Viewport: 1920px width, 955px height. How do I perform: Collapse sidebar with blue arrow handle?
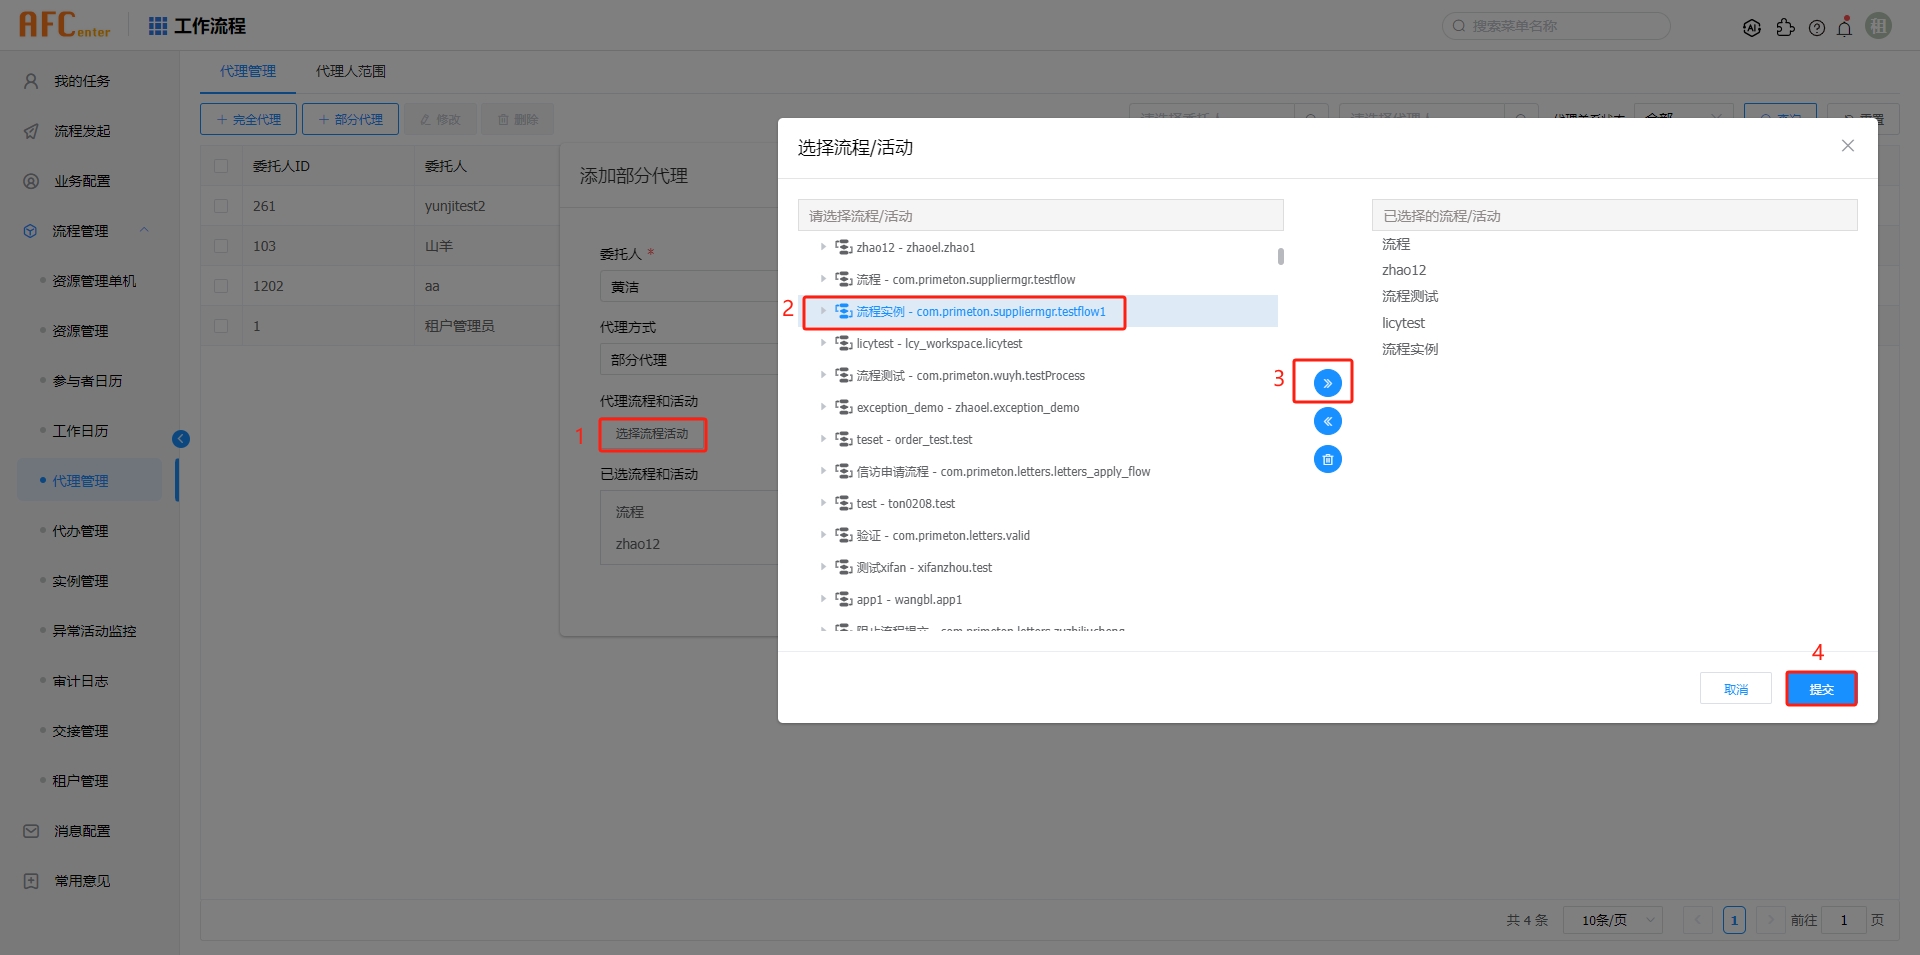(x=181, y=439)
